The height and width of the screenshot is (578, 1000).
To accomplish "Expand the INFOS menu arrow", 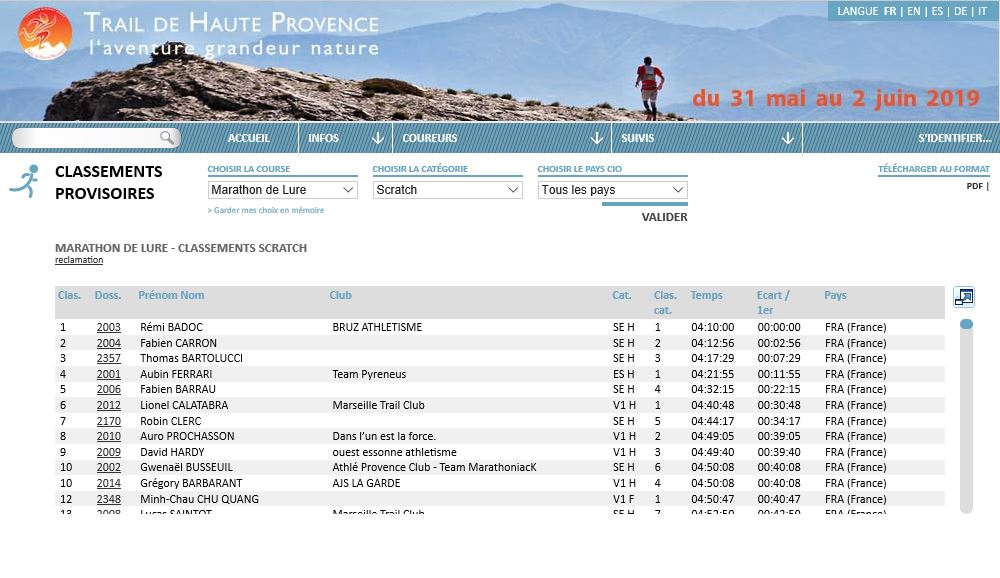I will click(x=377, y=138).
